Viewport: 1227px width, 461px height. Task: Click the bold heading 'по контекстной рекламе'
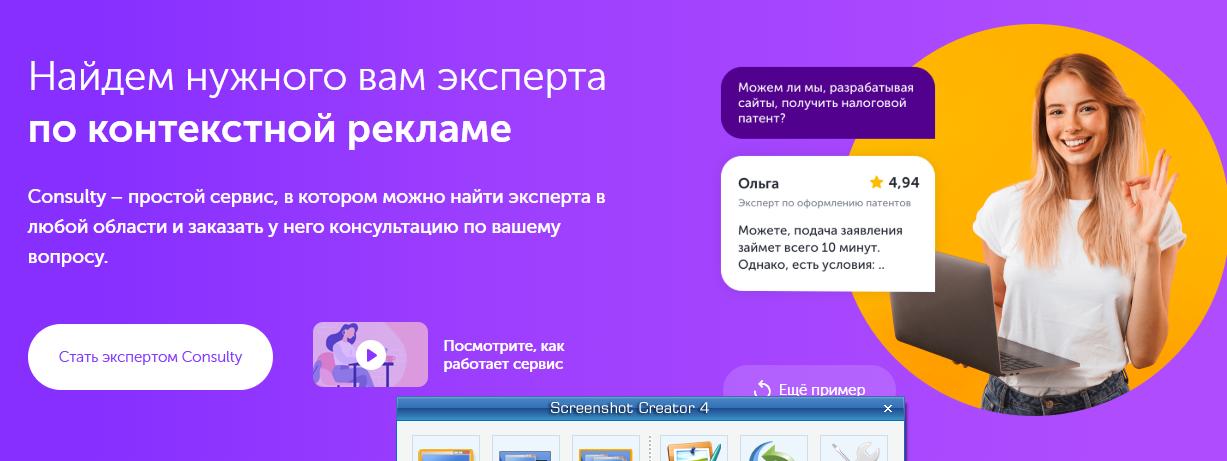[270, 128]
